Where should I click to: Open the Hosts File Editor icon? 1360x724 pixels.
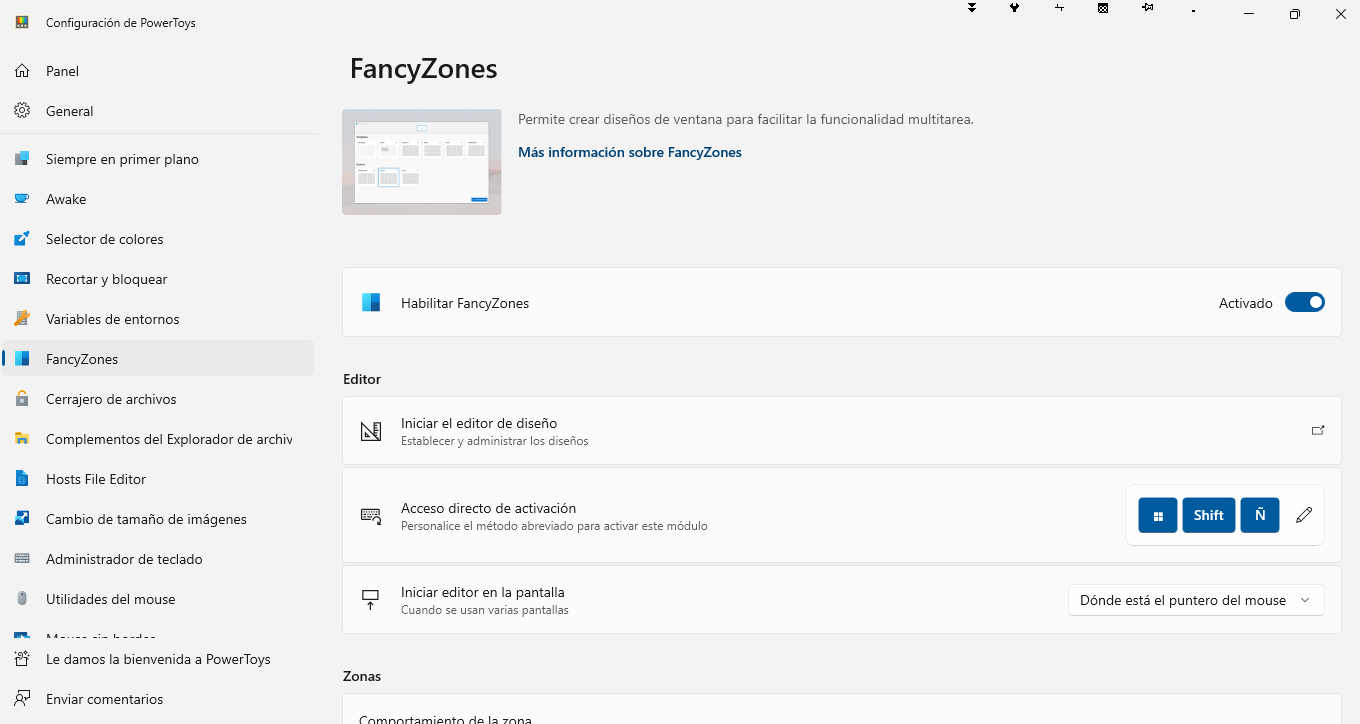(x=22, y=479)
